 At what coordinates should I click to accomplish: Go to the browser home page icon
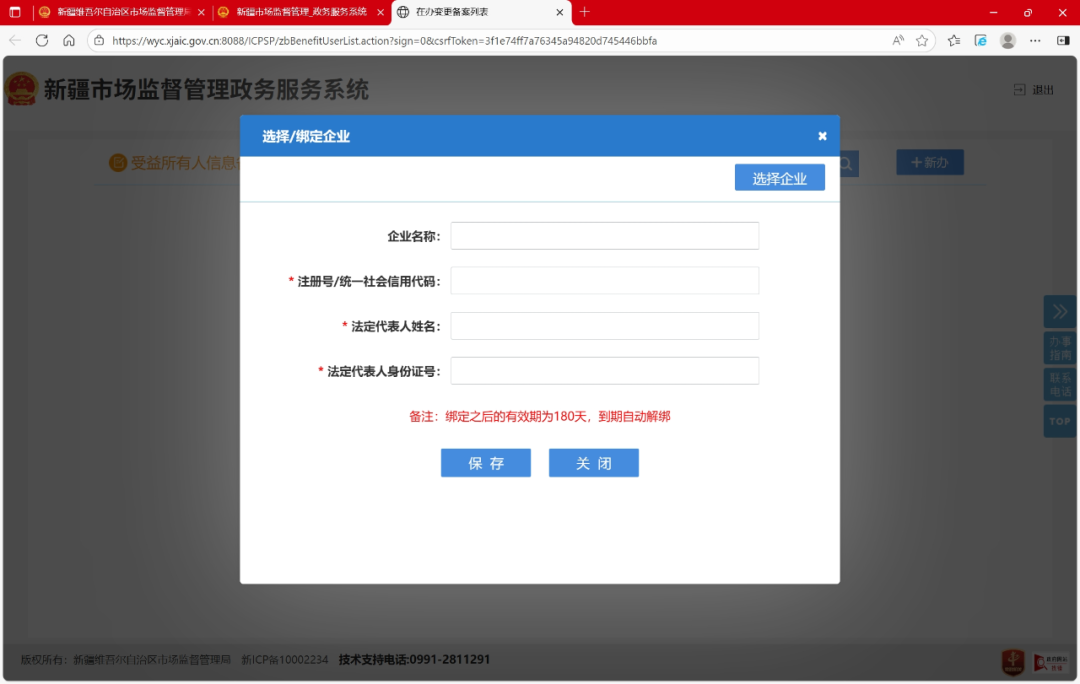tap(69, 41)
